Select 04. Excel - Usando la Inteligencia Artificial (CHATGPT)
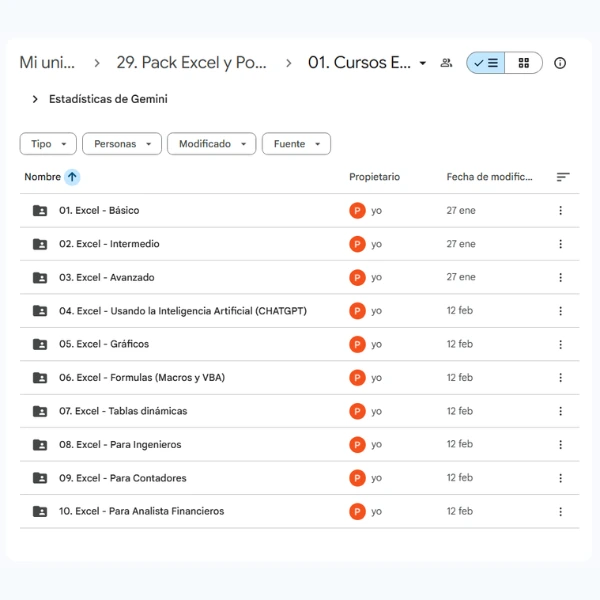 coord(183,311)
